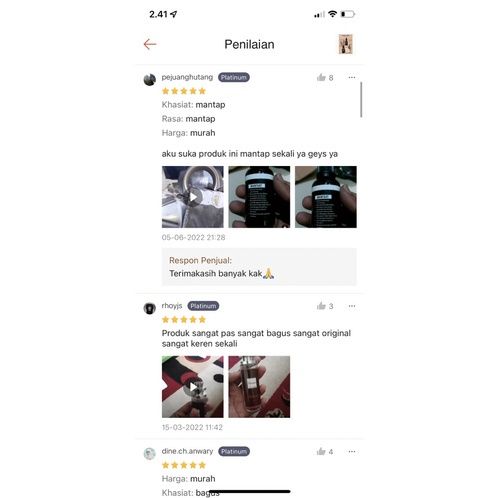This screenshot has width=498, height=498.
Task: Open the product thumbnail in the header
Action: pos(346,44)
